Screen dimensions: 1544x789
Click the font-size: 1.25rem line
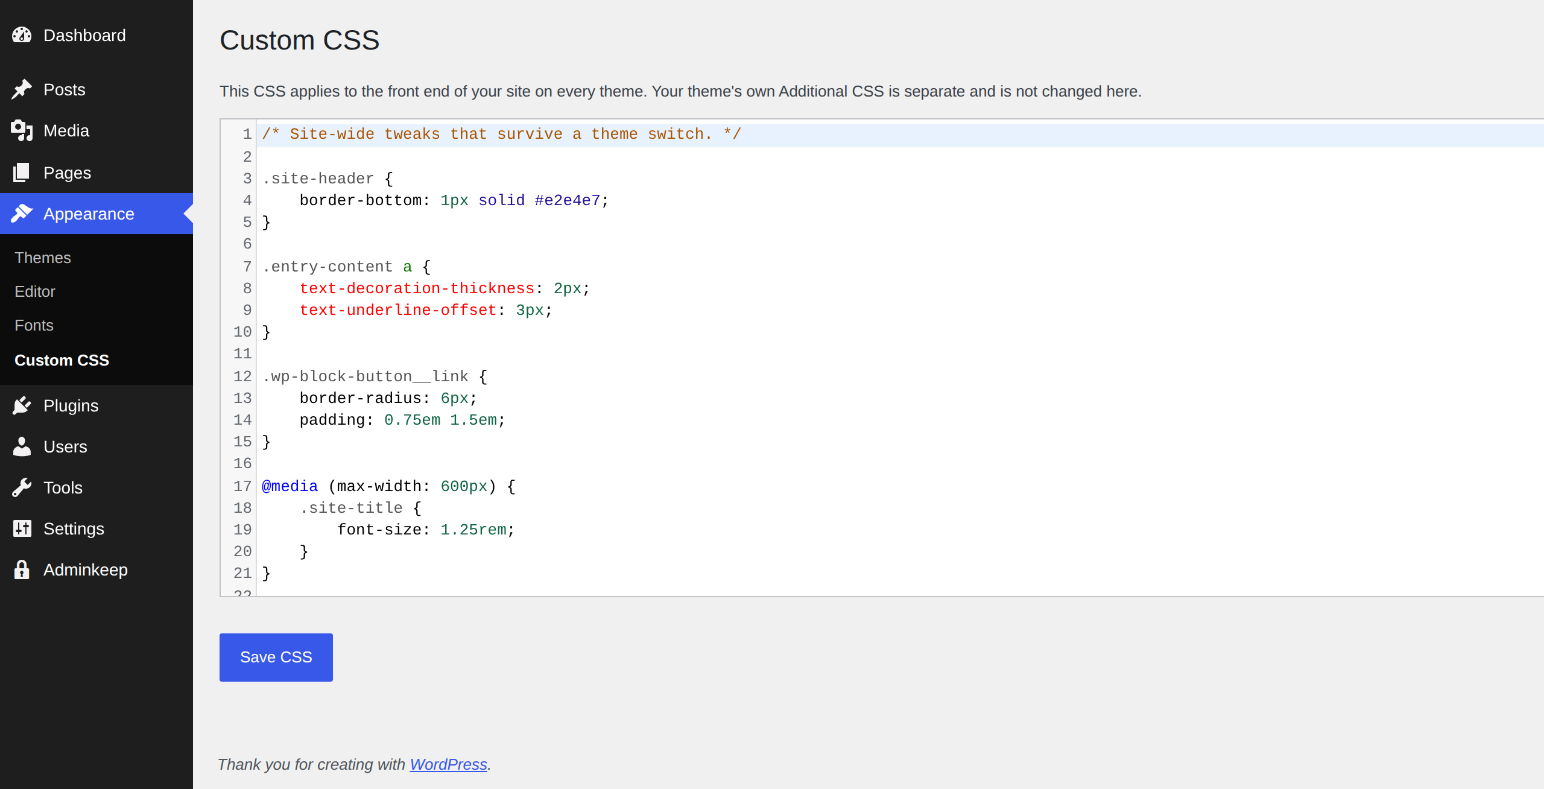426,530
